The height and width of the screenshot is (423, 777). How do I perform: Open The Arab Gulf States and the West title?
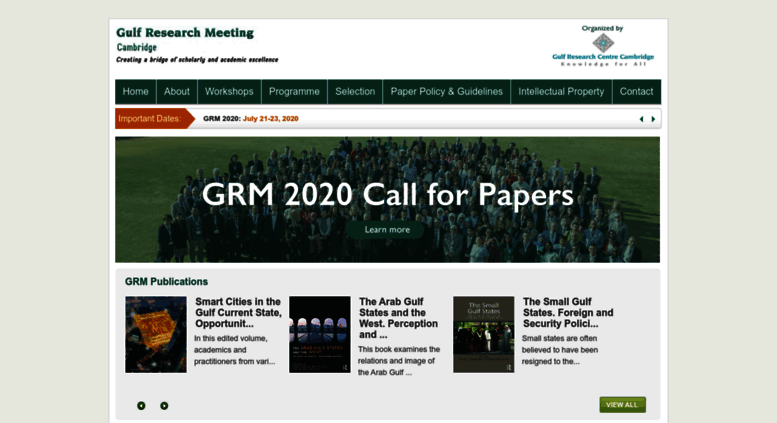pos(399,318)
